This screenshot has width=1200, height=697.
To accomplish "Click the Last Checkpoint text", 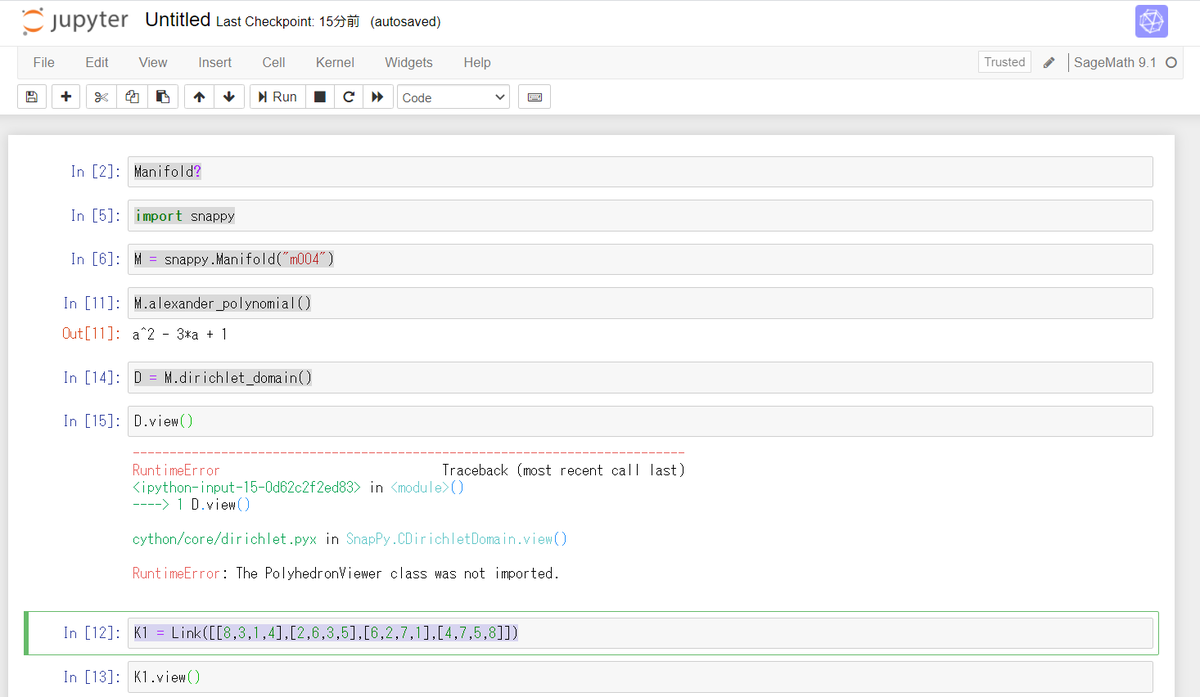I will 287,22.
